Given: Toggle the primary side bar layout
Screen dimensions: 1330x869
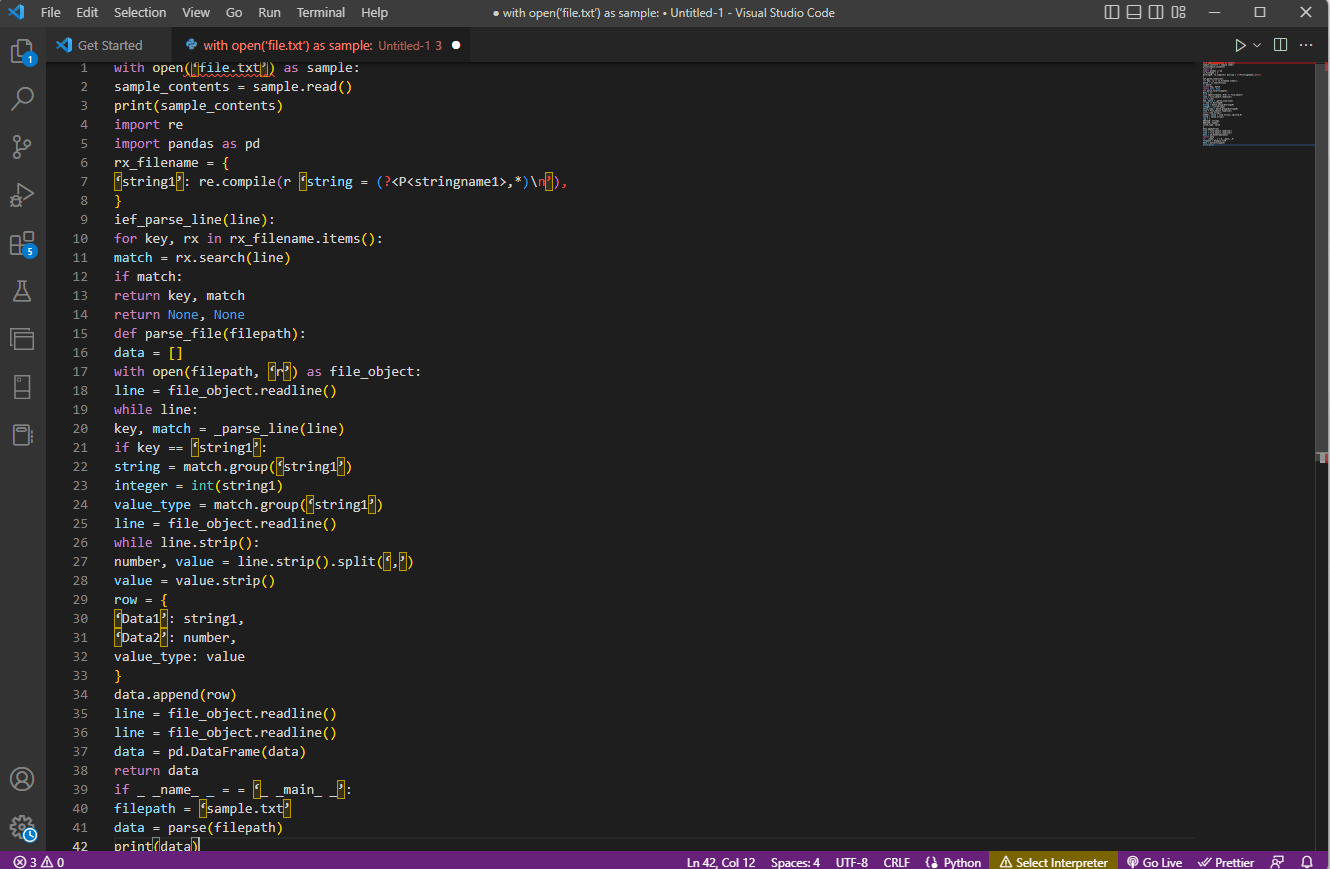Looking at the screenshot, I should pos(1112,13).
